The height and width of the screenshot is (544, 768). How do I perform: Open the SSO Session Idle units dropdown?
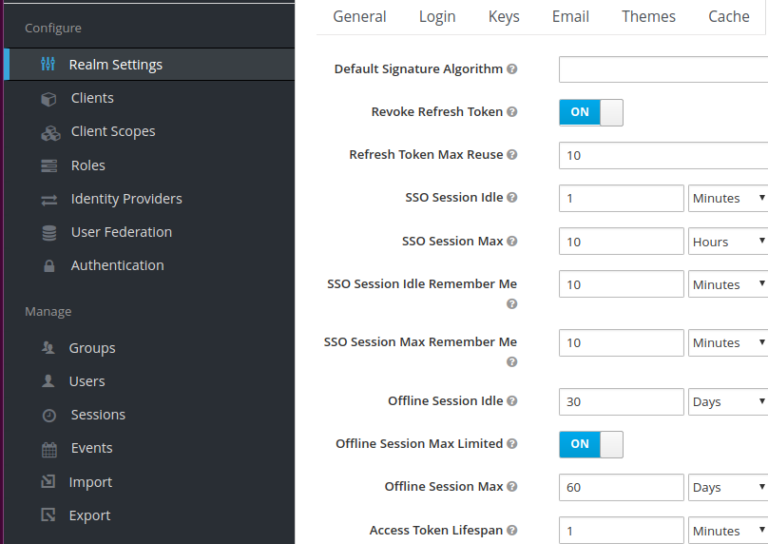[728, 198]
